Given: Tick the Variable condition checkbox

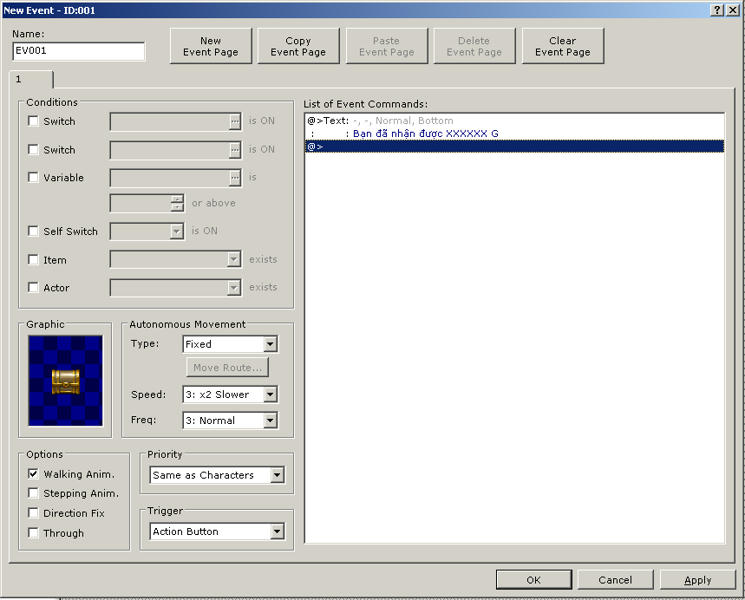Looking at the screenshot, I should coord(33,177).
